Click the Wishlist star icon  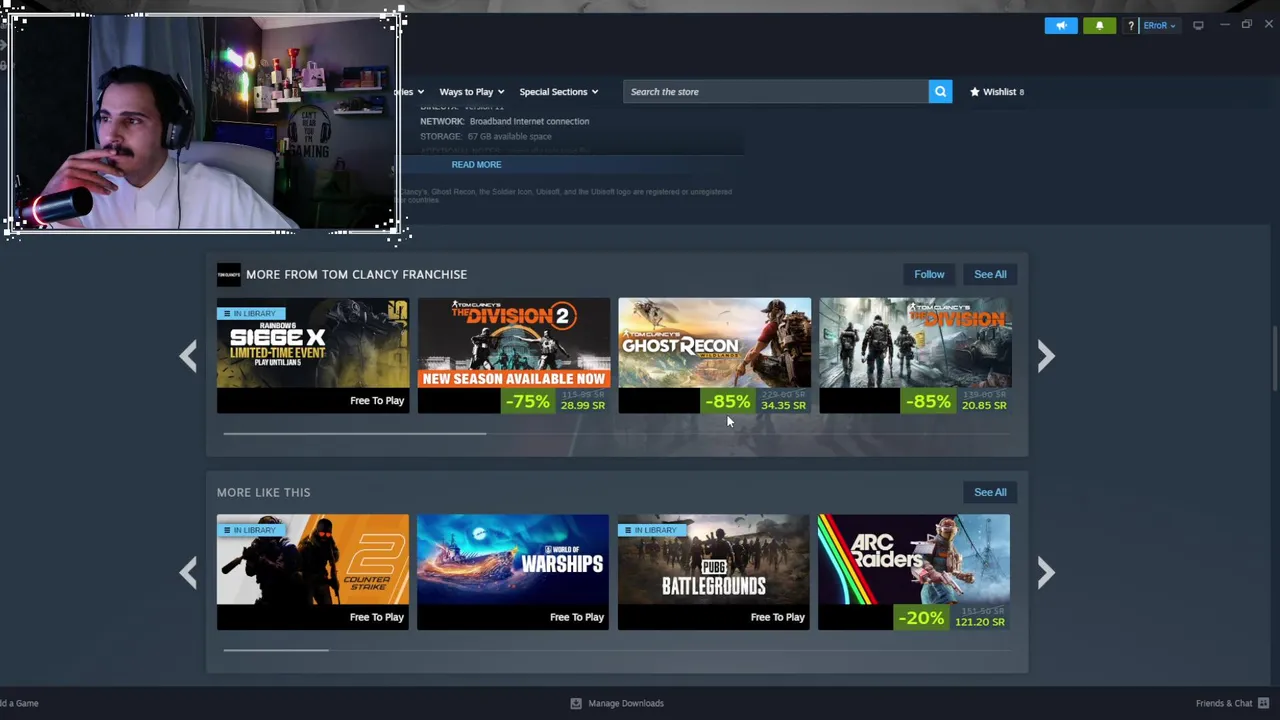[x=974, y=92]
